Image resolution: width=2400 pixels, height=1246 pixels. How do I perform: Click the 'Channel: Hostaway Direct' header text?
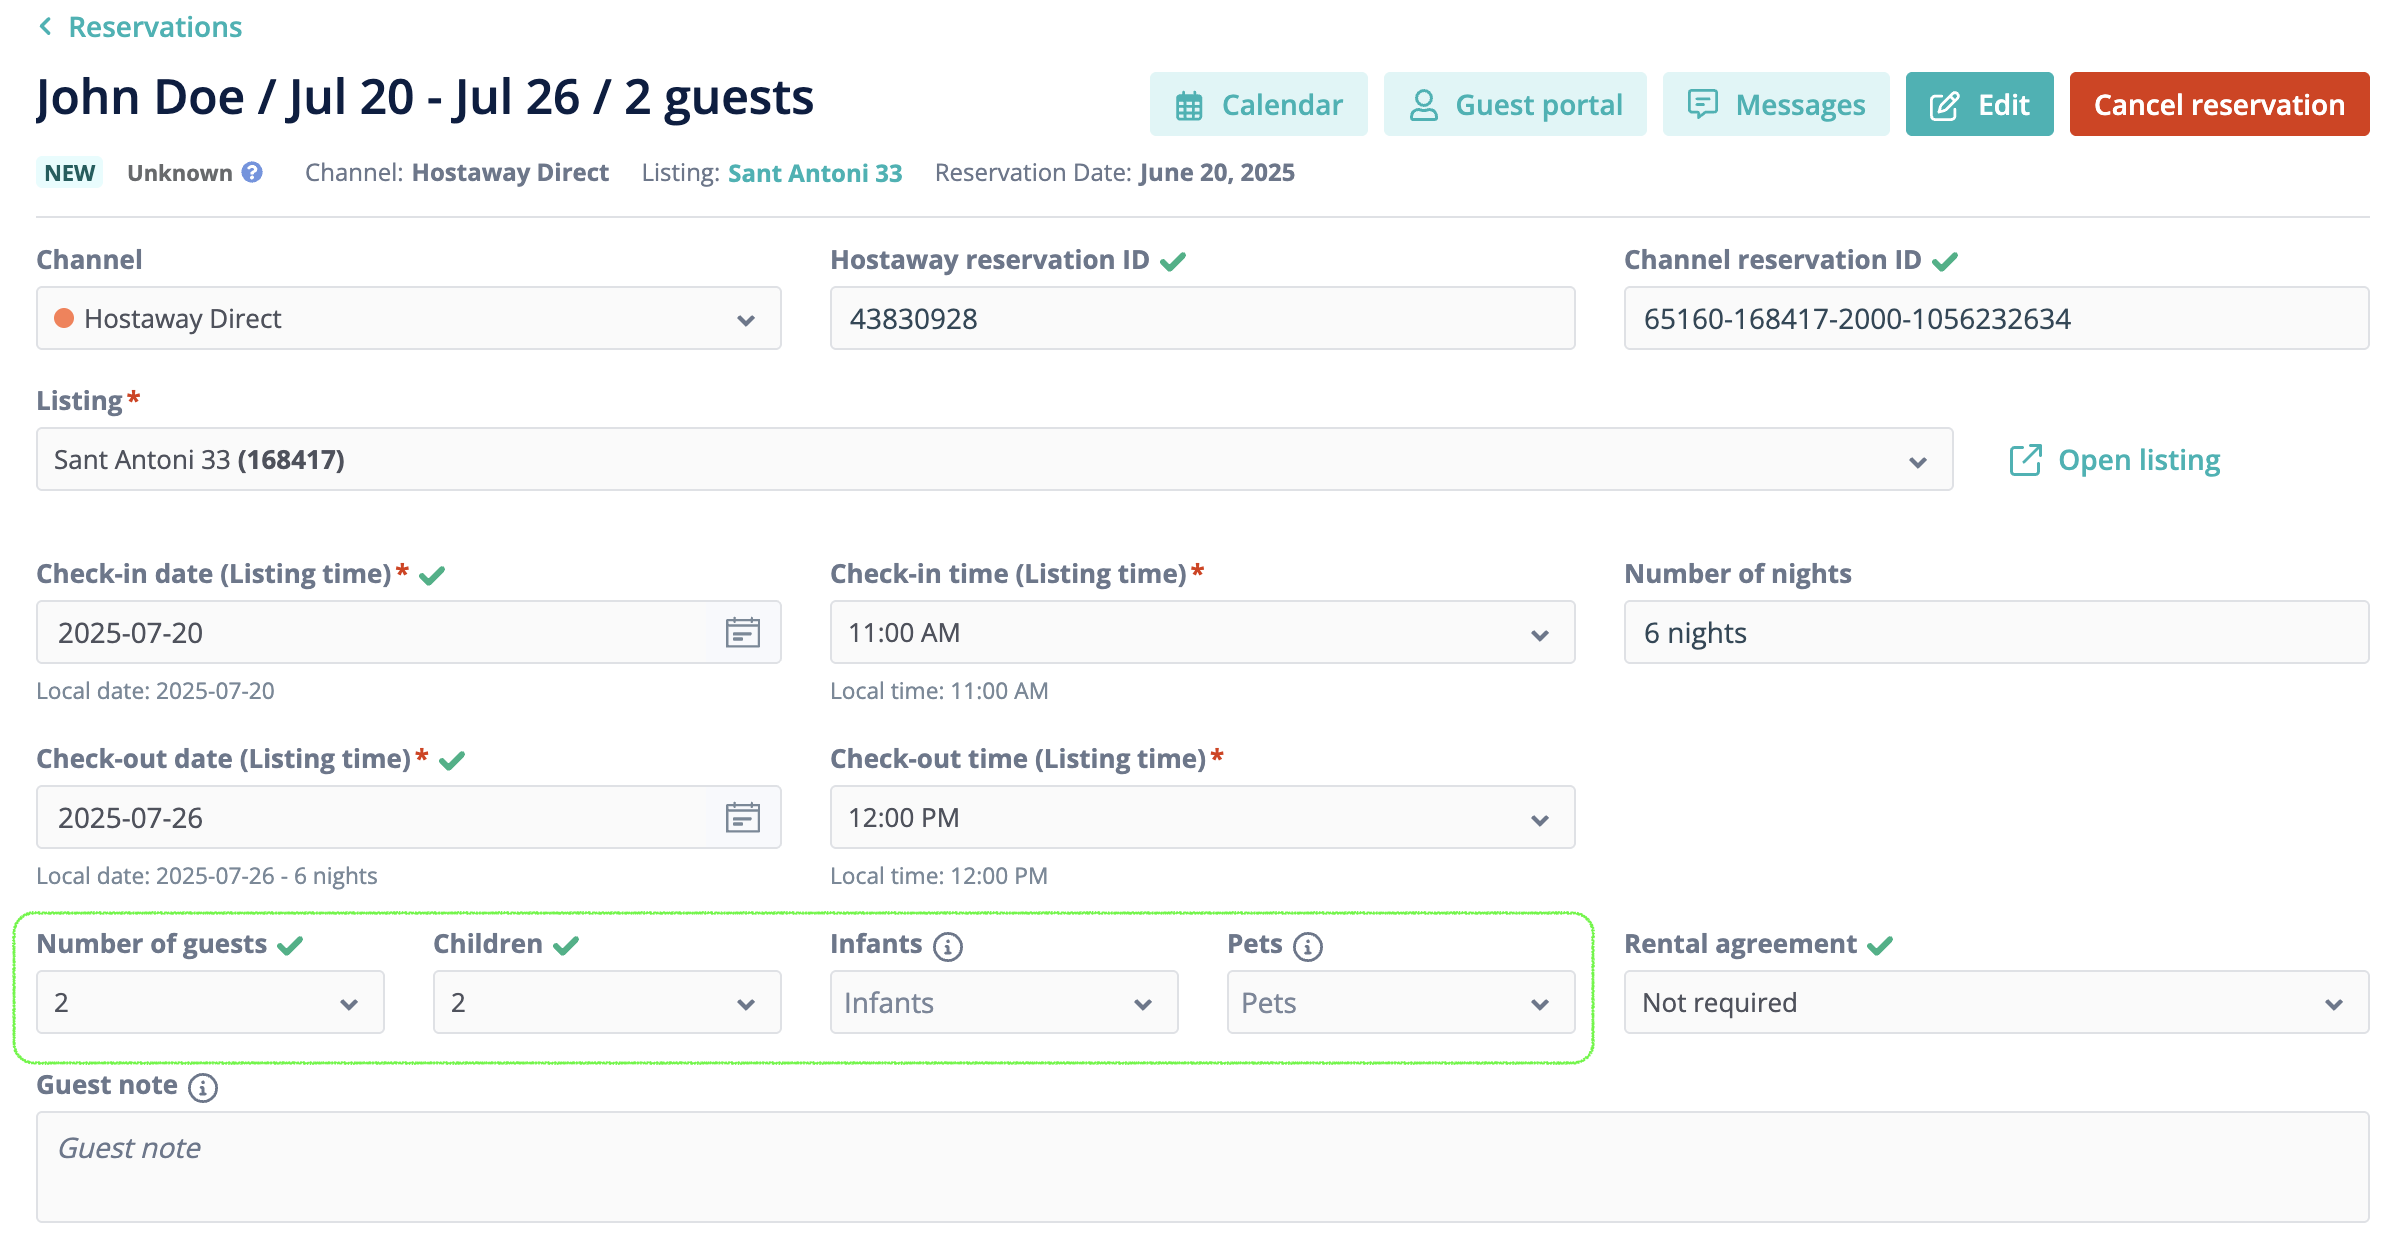(x=457, y=173)
